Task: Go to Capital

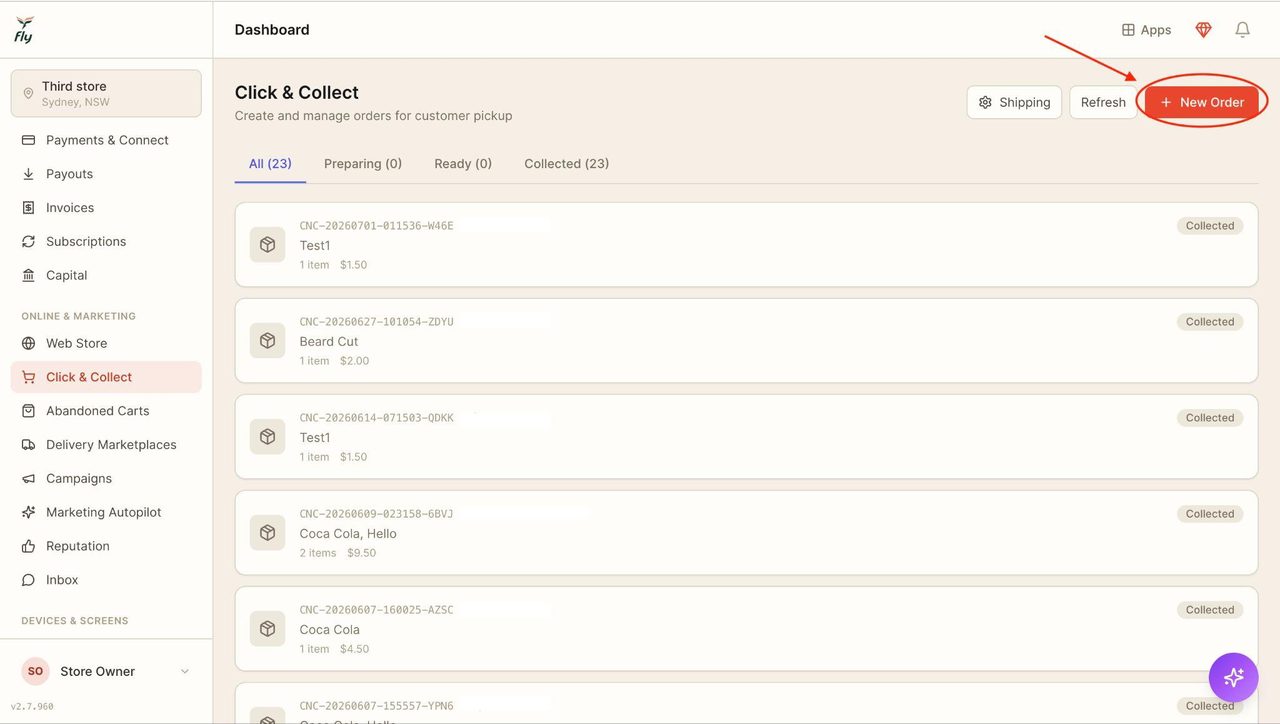Action: click(106, 276)
